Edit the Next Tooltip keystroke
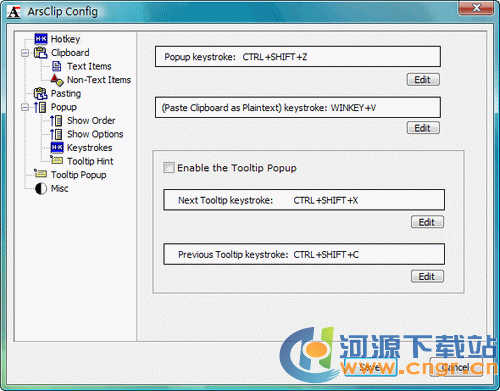The image size is (500, 391). pyautogui.click(x=427, y=222)
